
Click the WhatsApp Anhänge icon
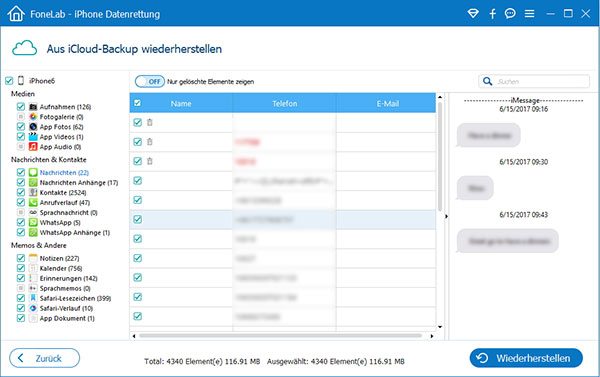click(33, 232)
